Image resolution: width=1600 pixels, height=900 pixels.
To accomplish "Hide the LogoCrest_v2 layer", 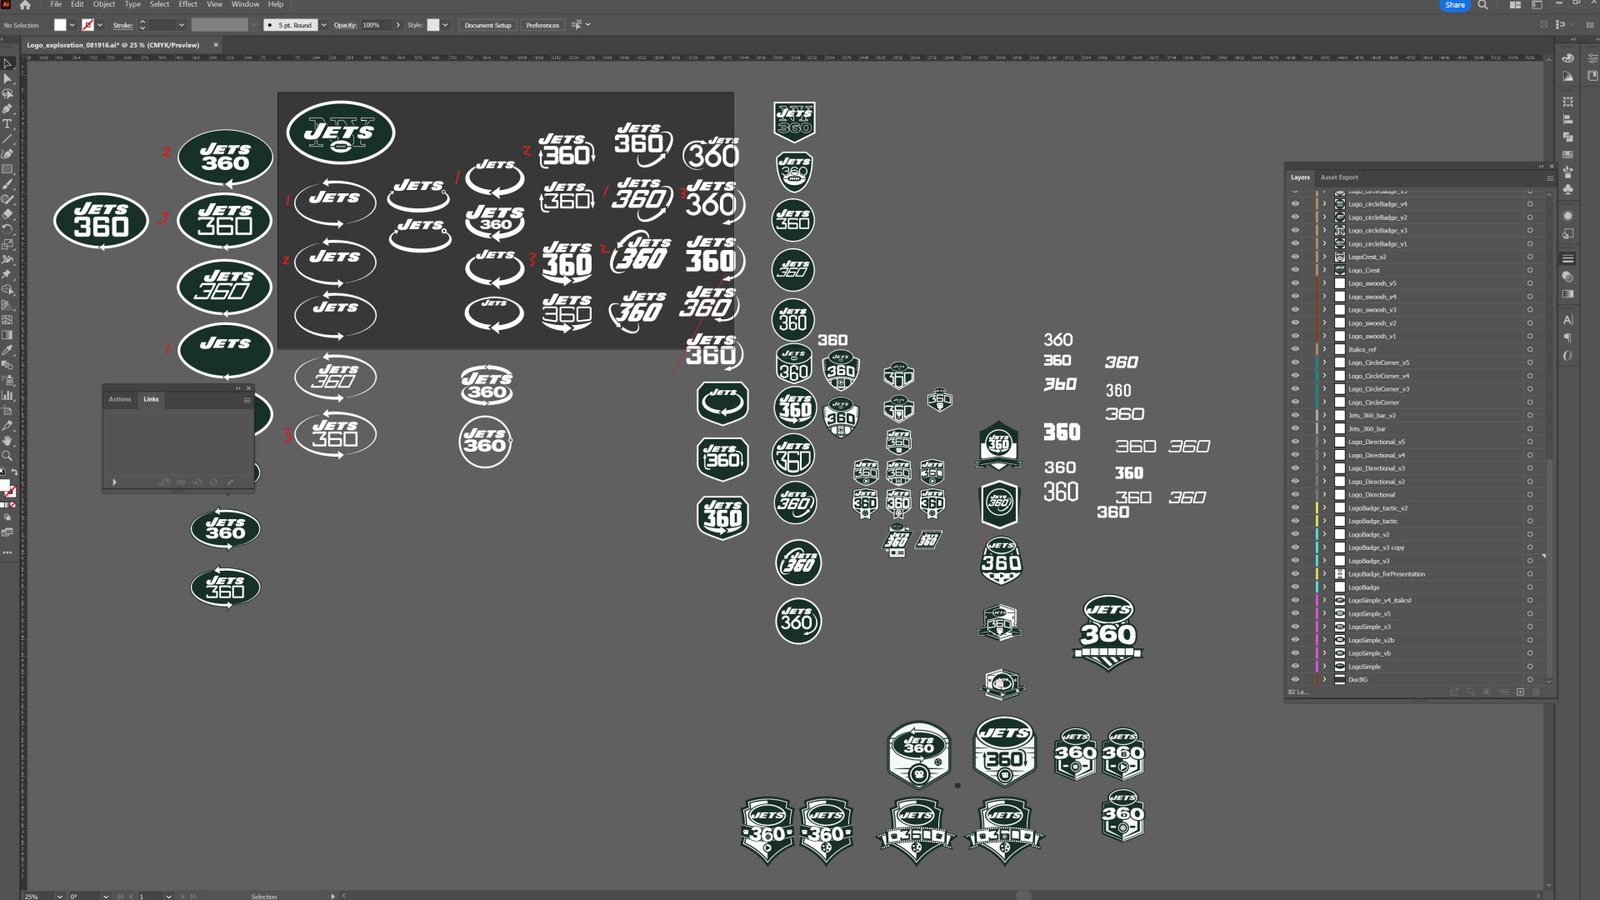I will [1295, 257].
